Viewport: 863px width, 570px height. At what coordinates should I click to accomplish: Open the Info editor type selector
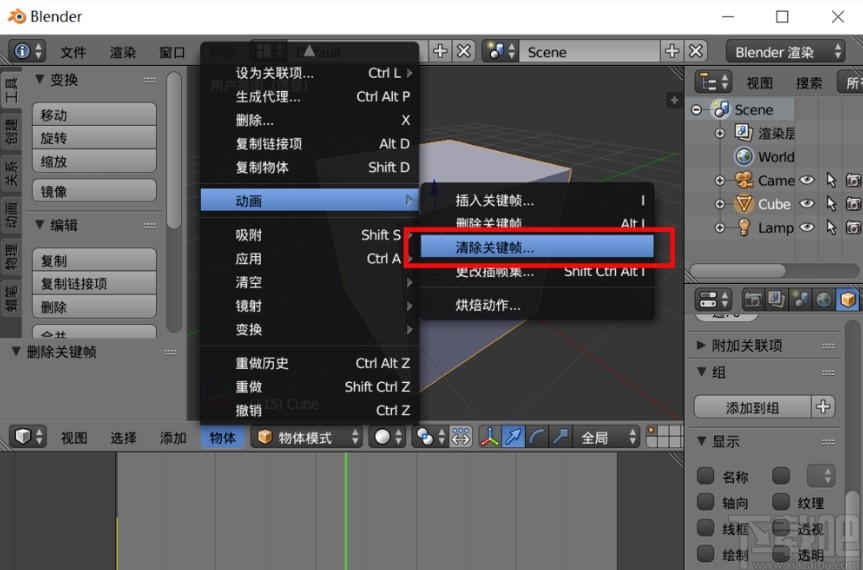[x=26, y=52]
